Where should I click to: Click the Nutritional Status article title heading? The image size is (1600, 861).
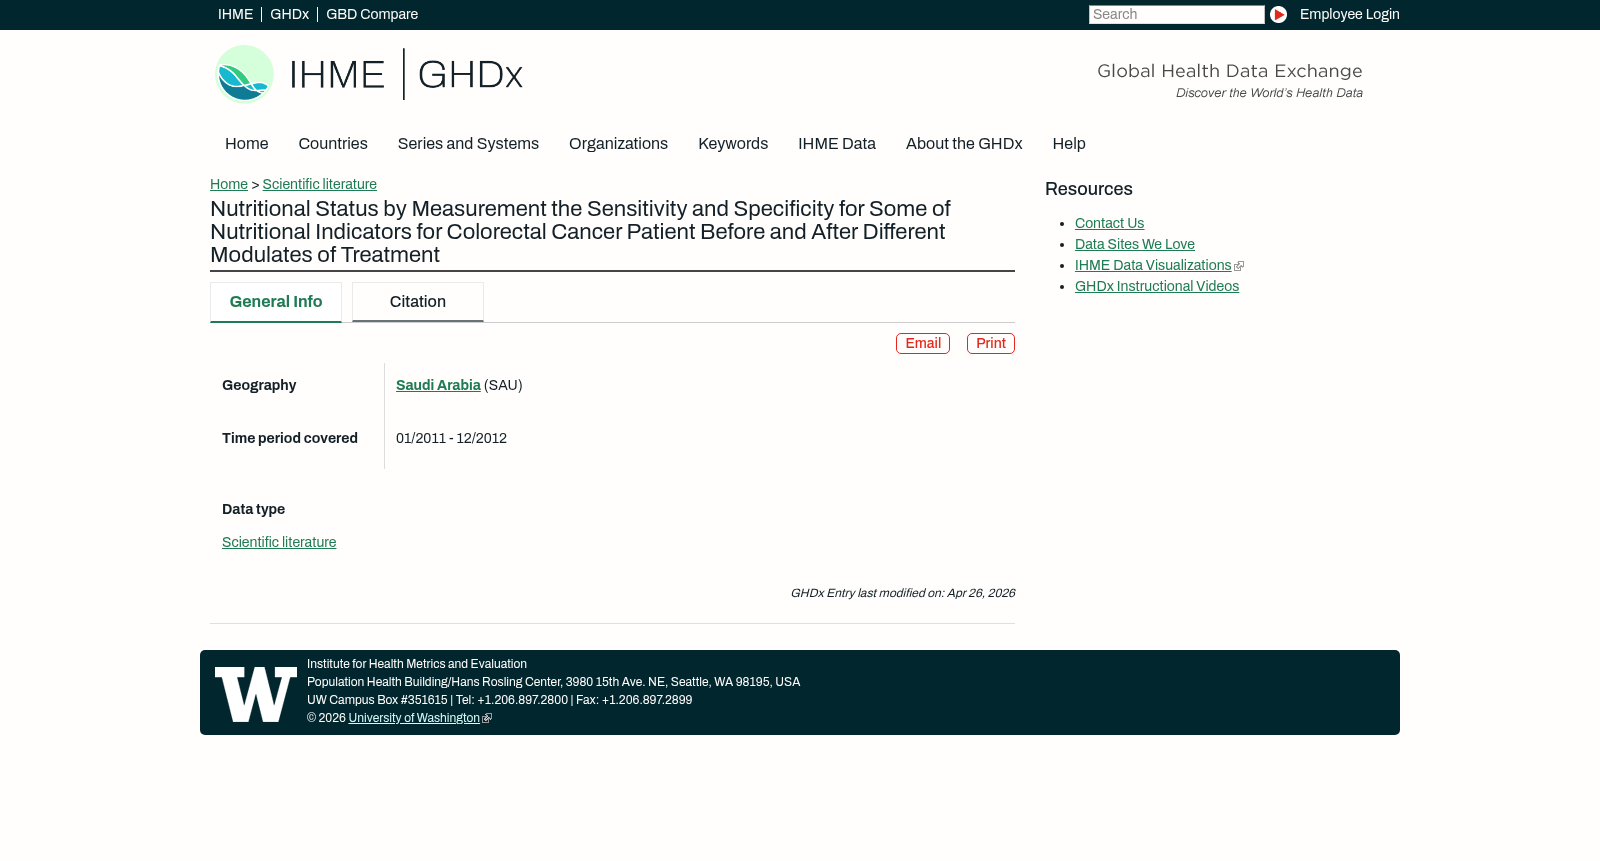pos(580,232)
